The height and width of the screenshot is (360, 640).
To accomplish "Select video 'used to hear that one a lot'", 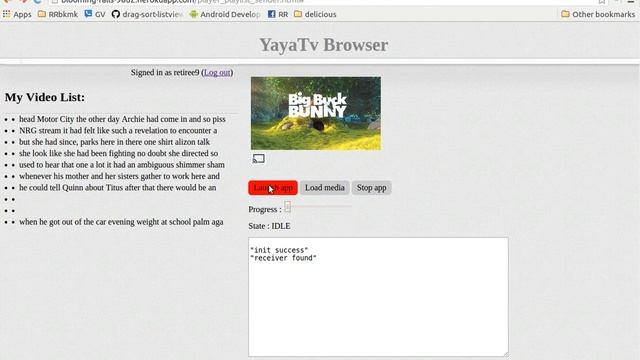I will tap(122, 165).
